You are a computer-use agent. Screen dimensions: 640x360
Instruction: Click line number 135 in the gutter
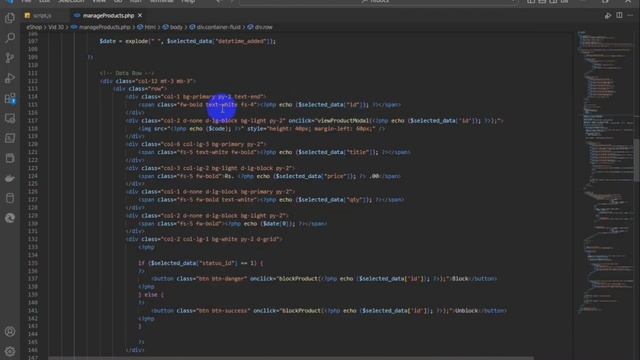tap(33, 263)
